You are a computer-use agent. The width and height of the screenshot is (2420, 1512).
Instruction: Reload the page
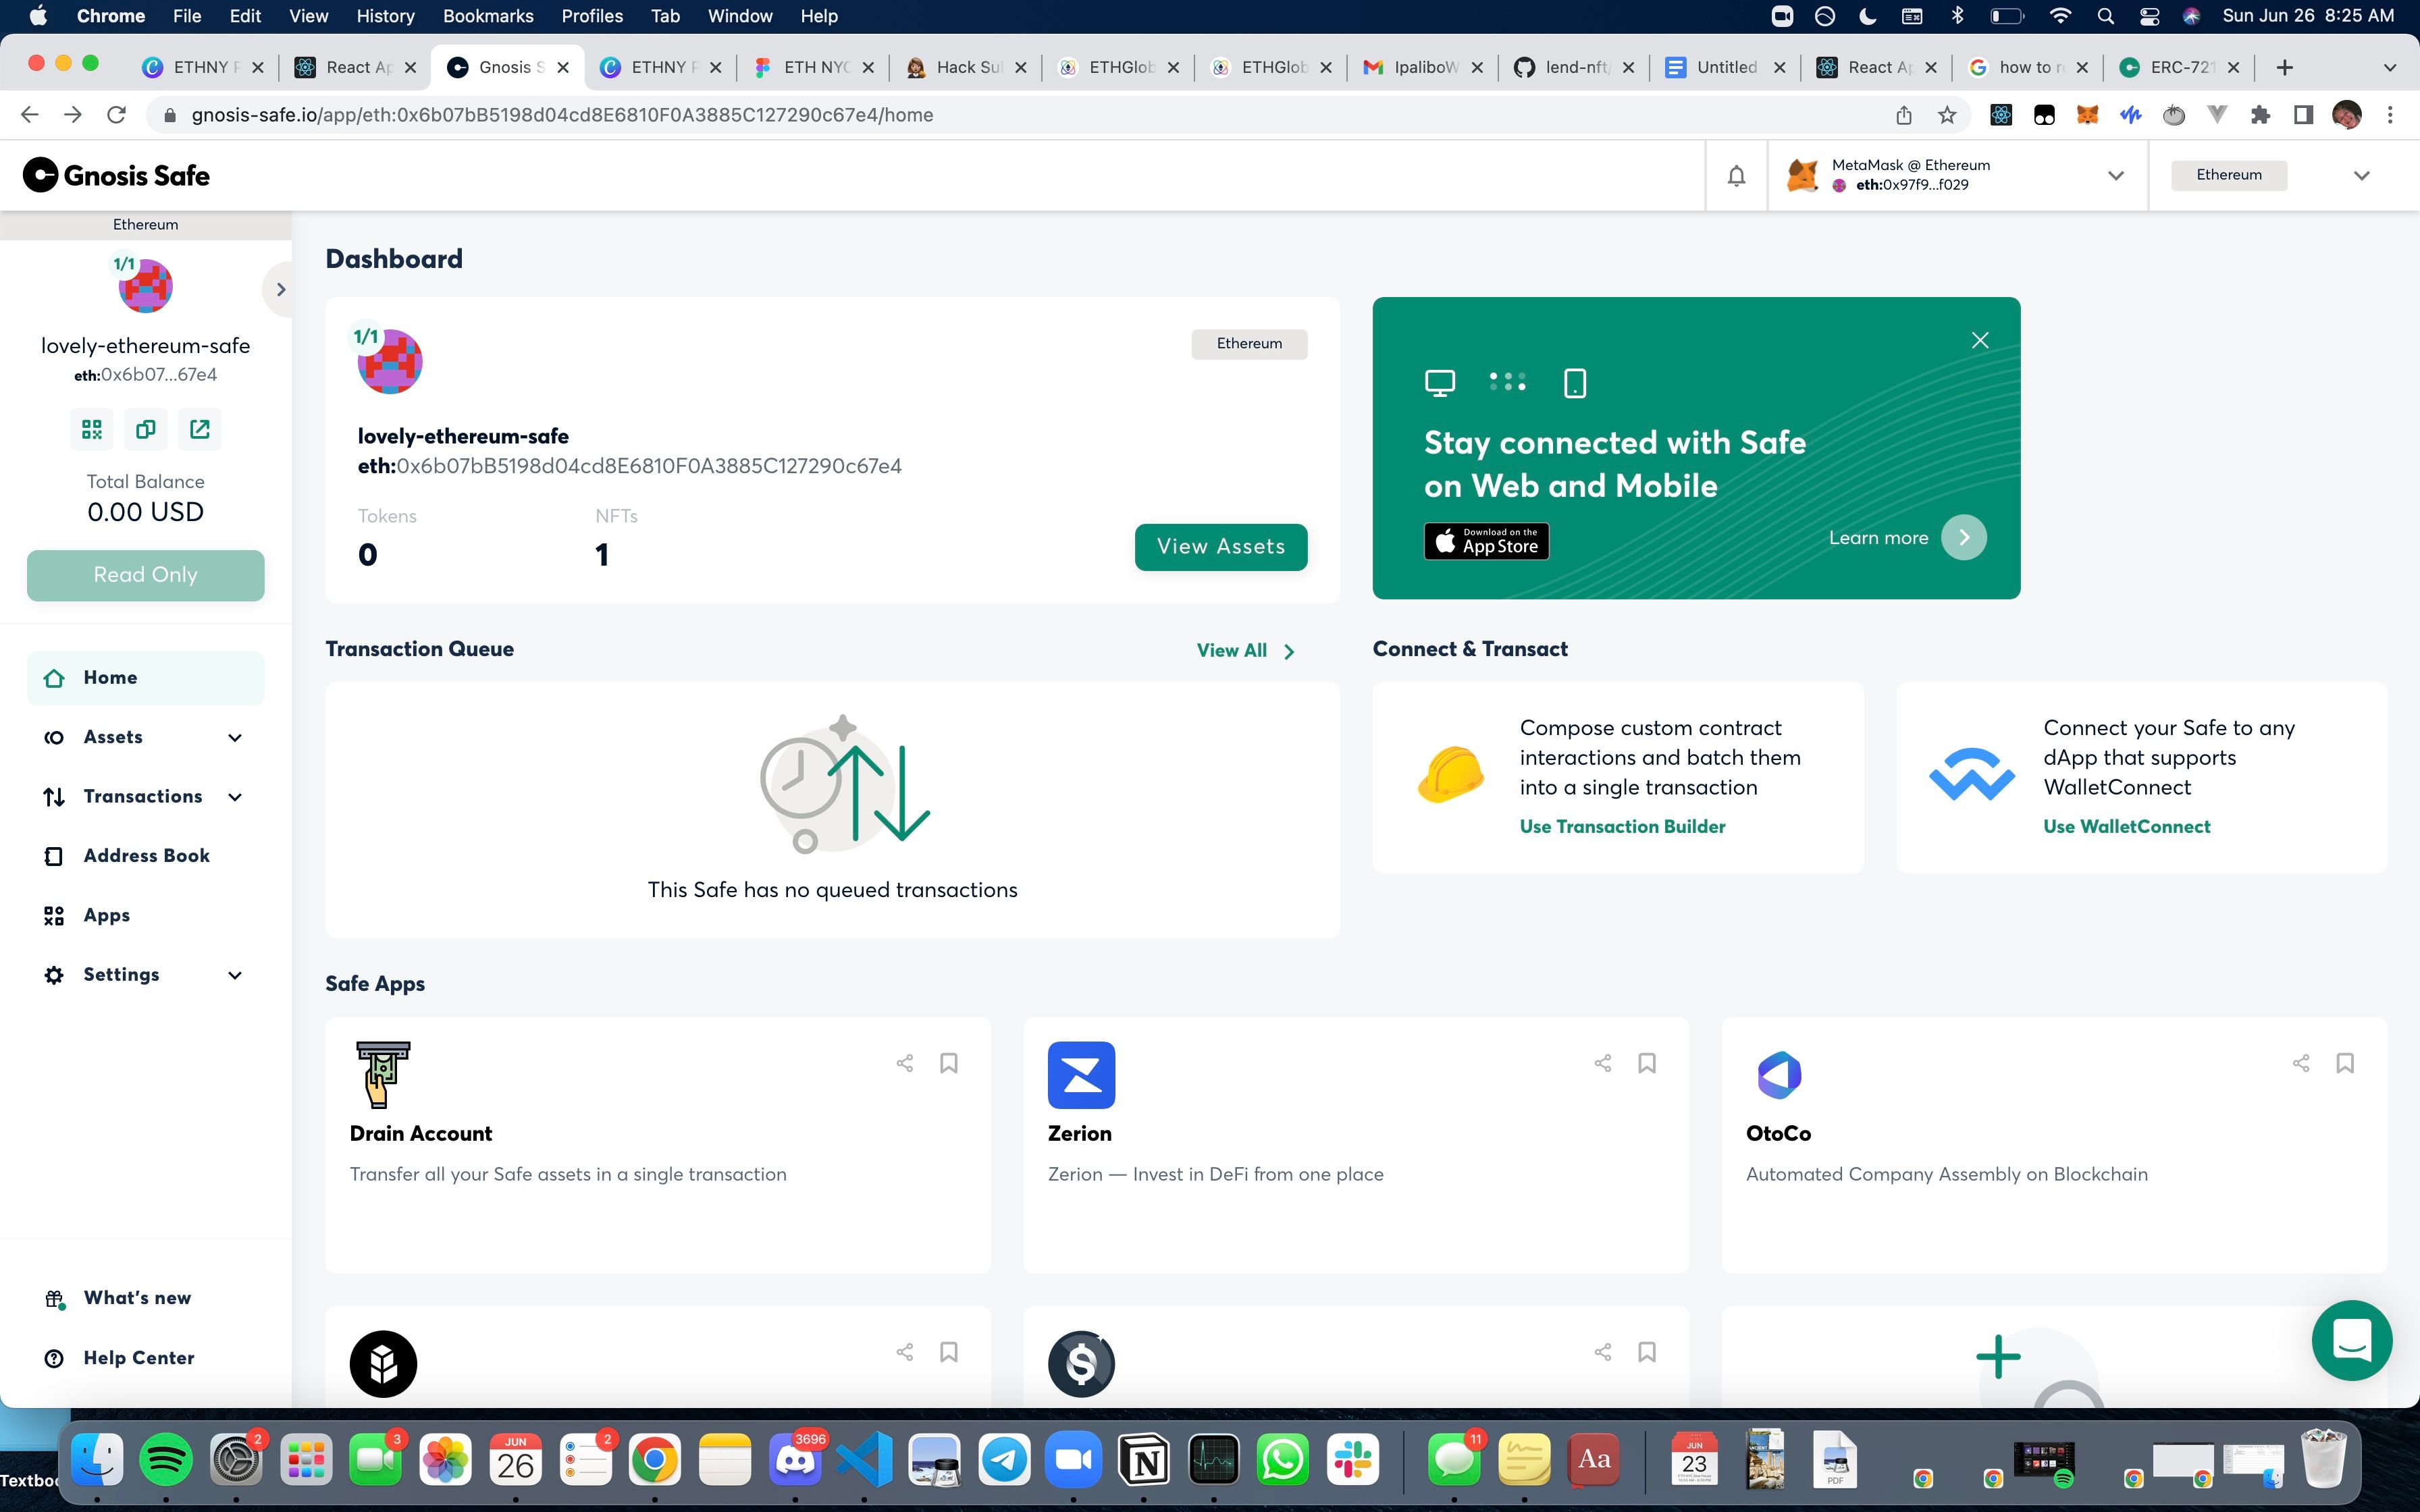(x=116, y=115)
